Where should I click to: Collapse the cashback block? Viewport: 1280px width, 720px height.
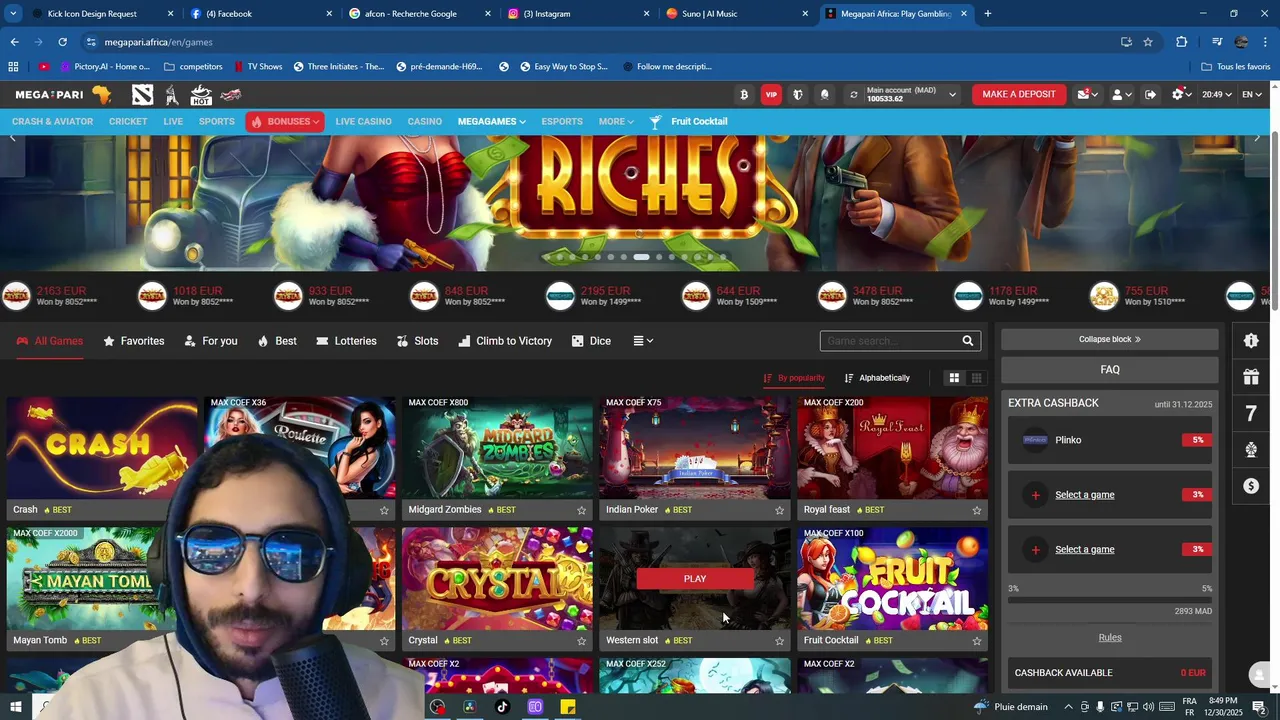[1110, 339]
